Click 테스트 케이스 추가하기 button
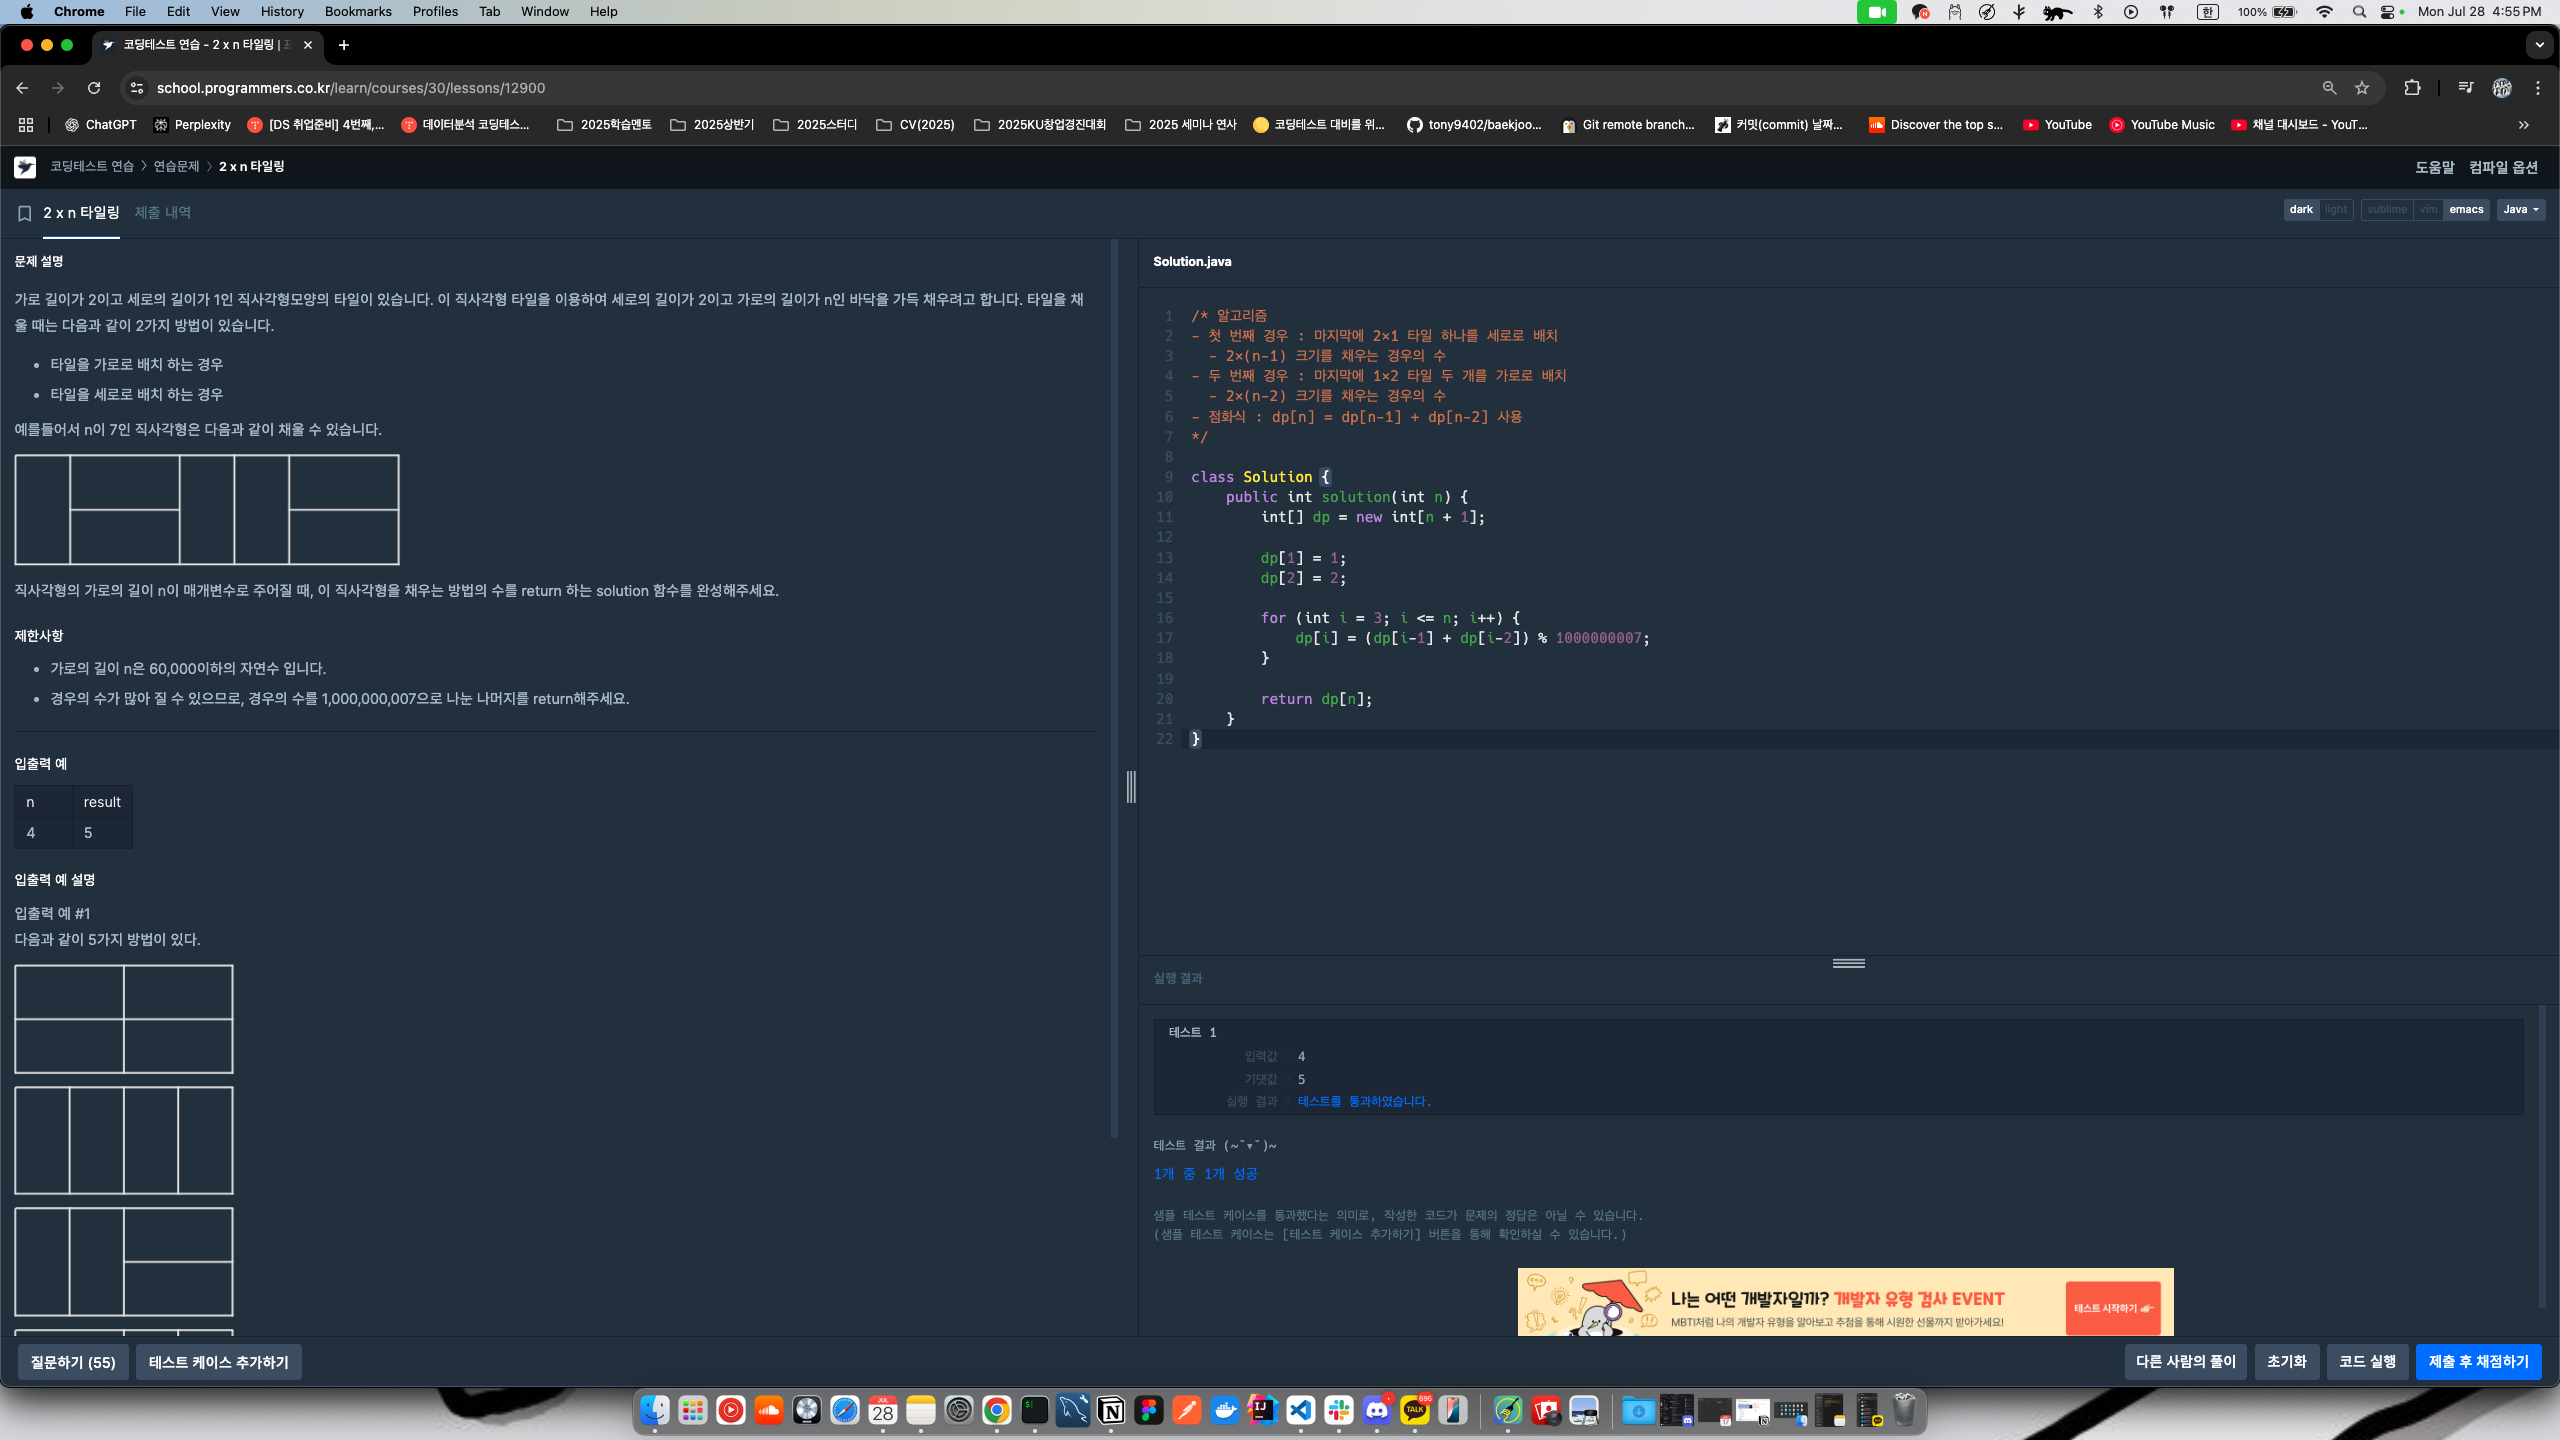 coord(219,1363)
